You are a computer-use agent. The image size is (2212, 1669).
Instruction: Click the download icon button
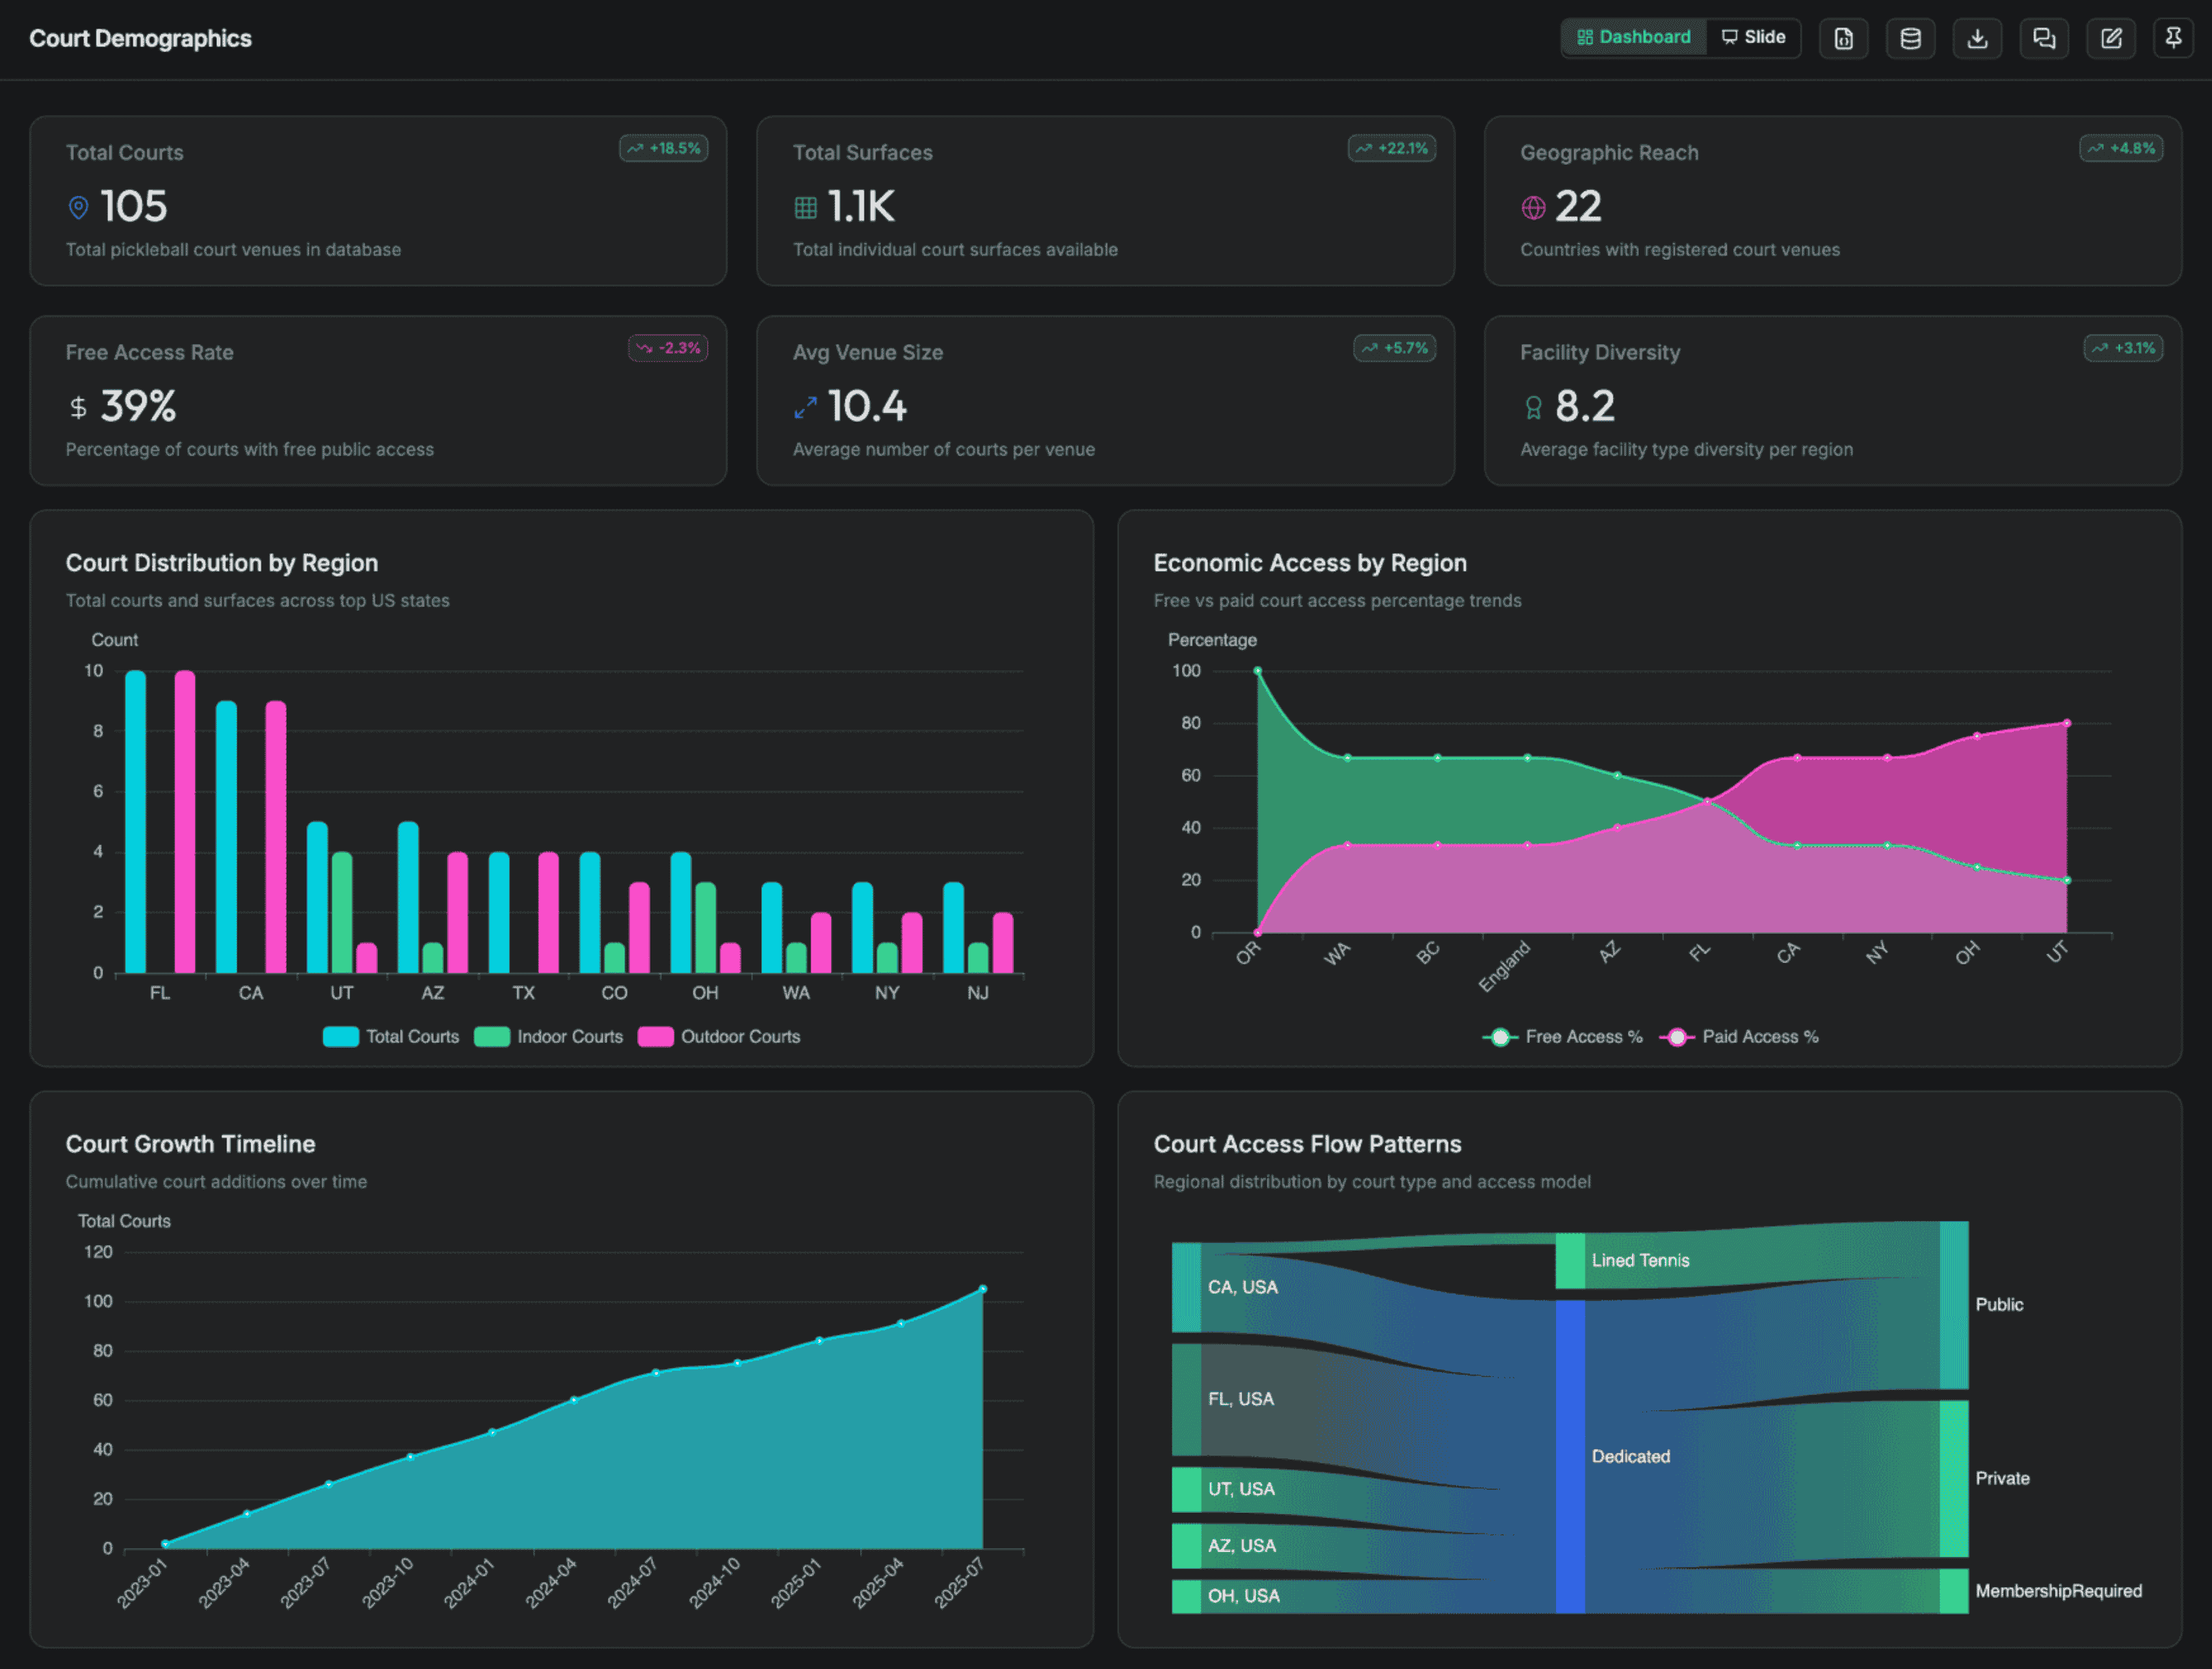[1977, 38]
